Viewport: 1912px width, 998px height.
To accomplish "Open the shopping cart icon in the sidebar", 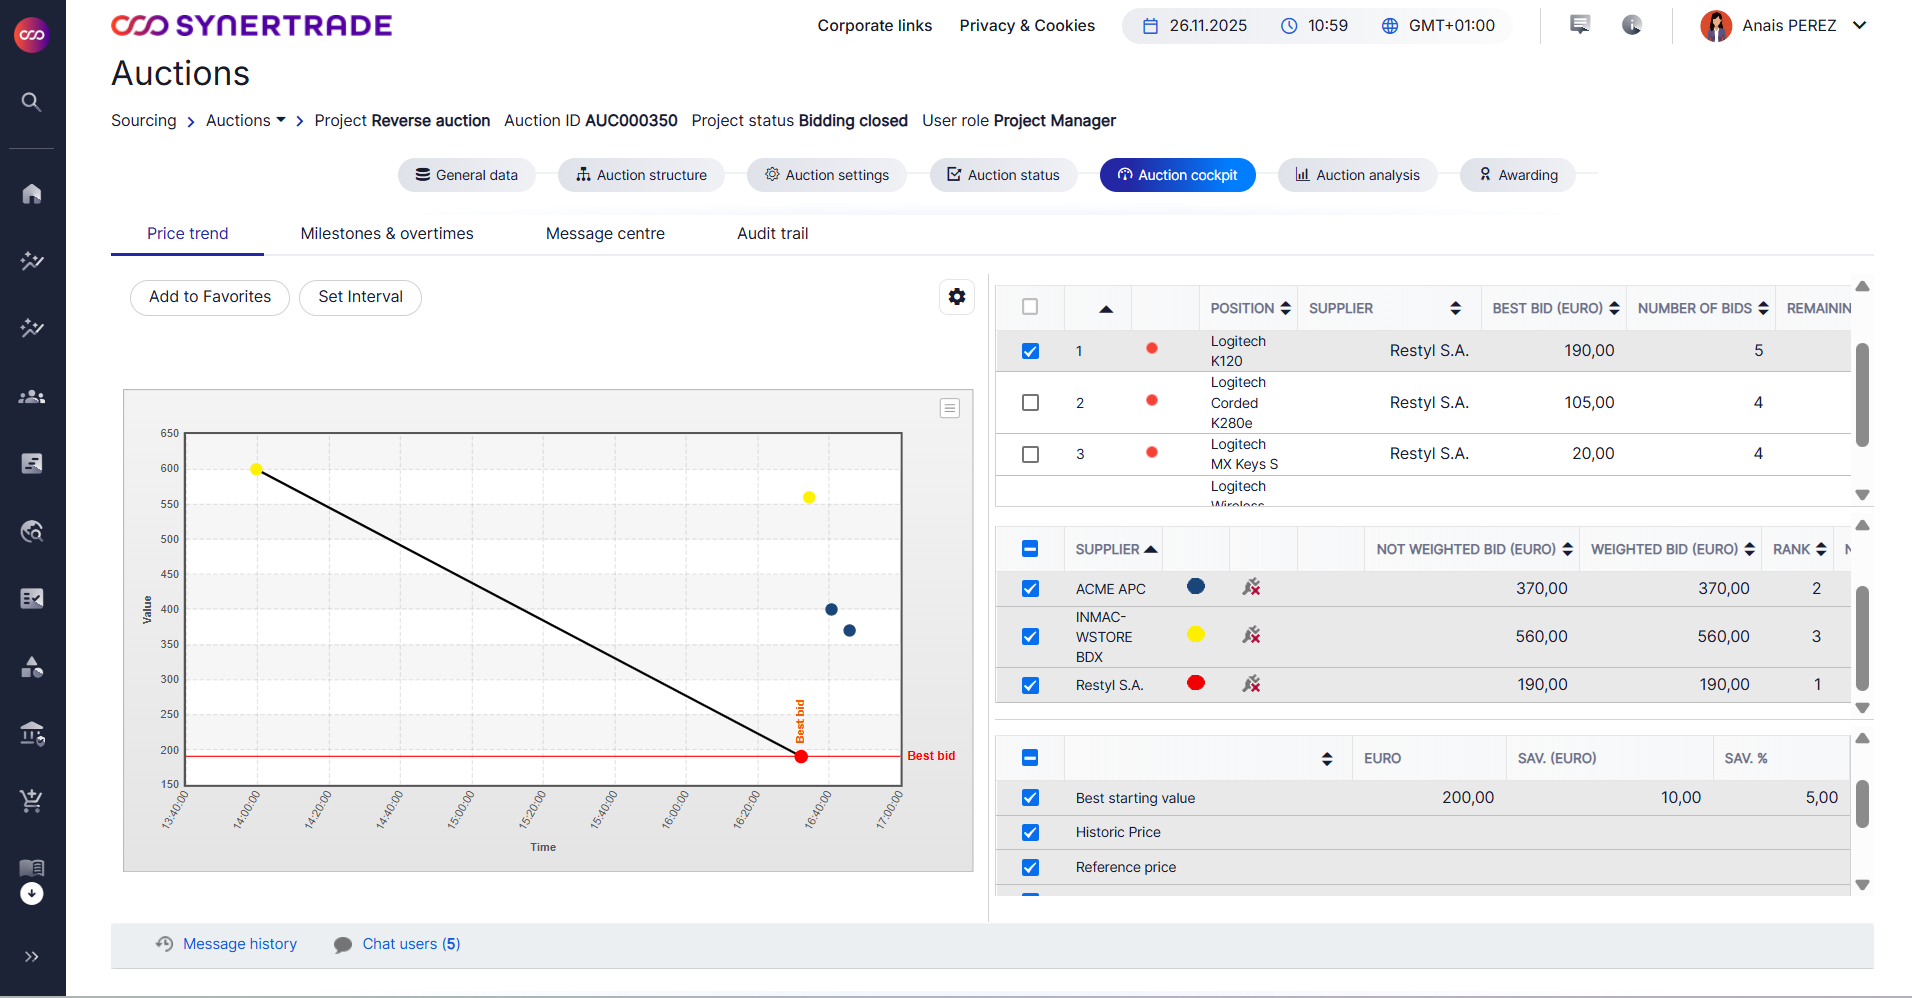I will [x=32, y=800].
